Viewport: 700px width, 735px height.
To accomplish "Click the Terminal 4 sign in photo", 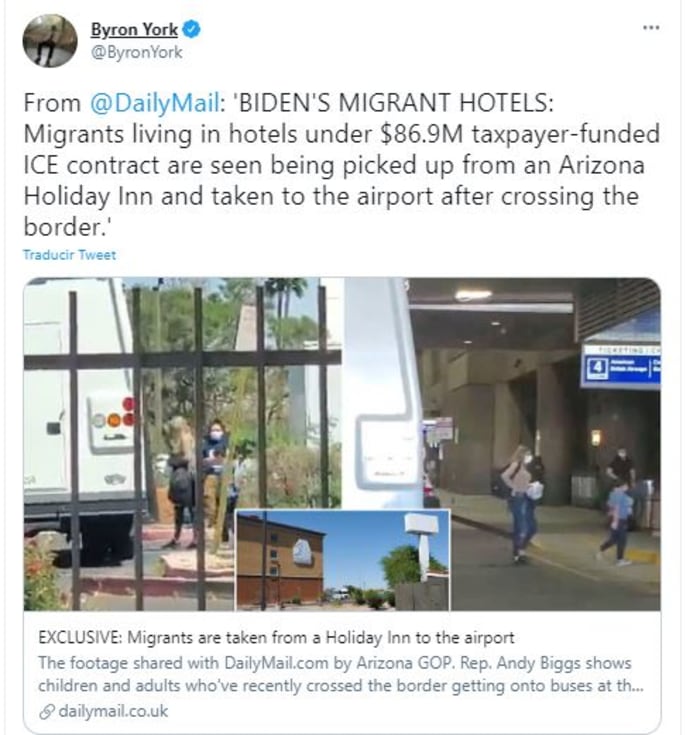I will click(x=621, y=368).
